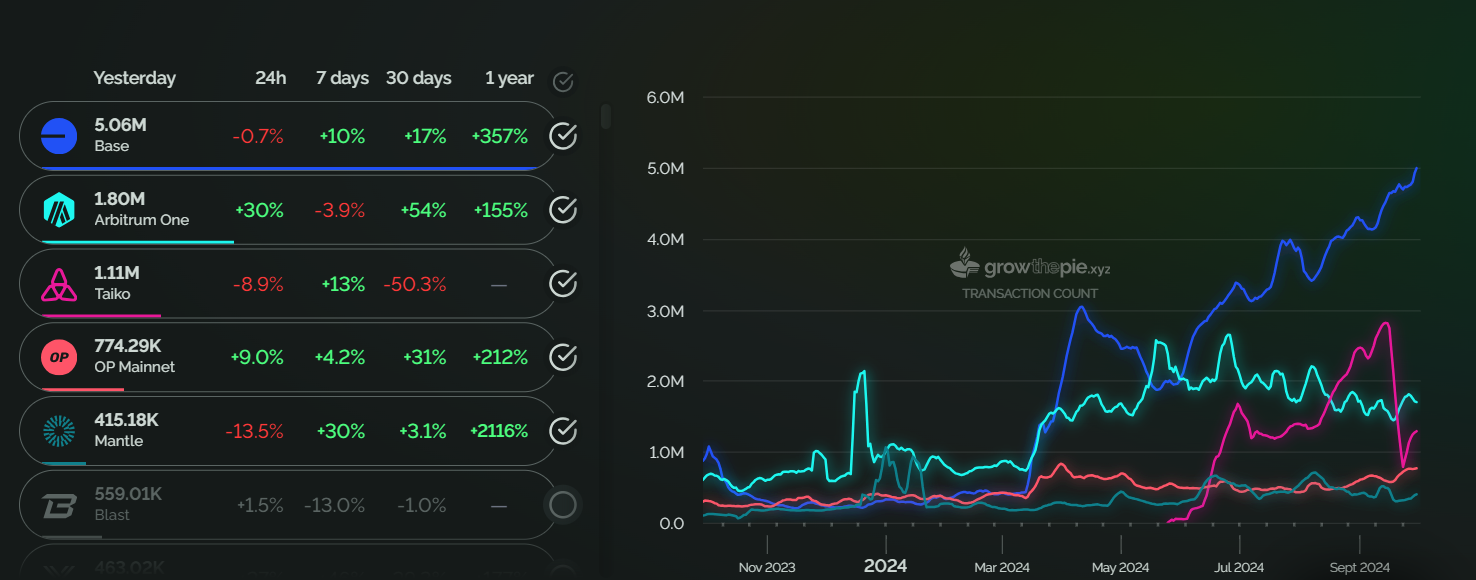The width and height of the screenshot is (1476, 580).
Task: Click the Taiko logo icon
Action: (59, 284)
